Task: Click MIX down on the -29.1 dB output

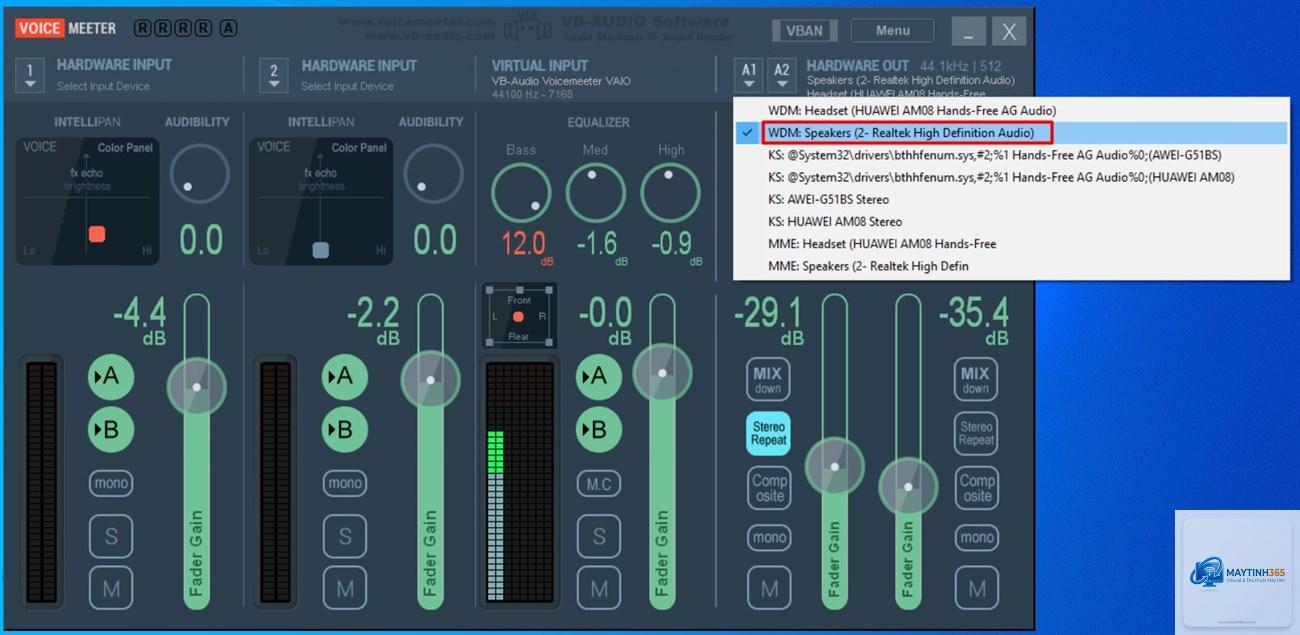Action: click(768, 380)
